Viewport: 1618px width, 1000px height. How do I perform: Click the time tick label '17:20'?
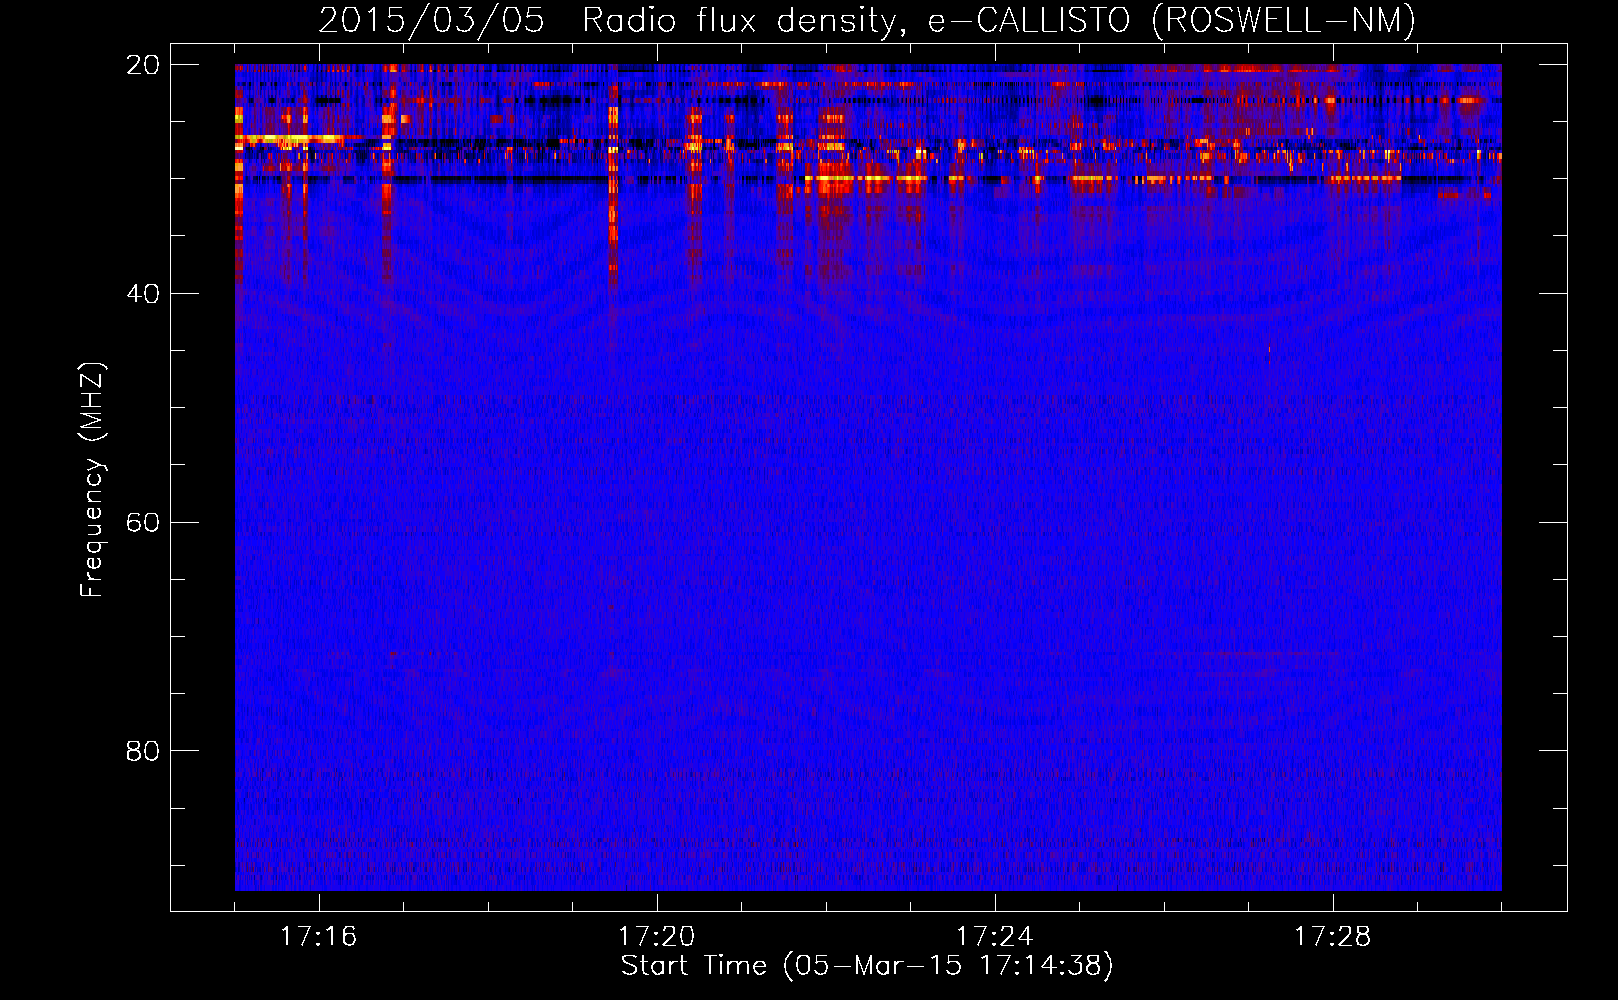(x=657, y=937)
